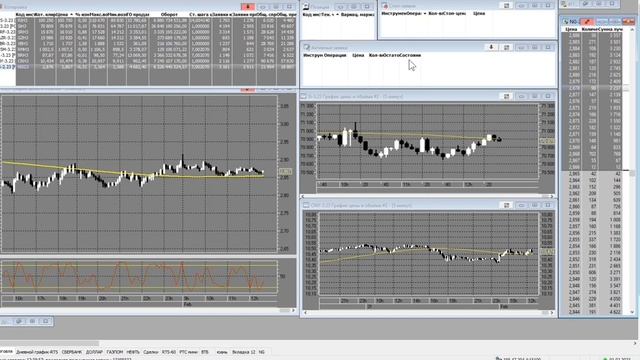640x360 pixels.
Task: Click the stop orders window title icon
Action: (384, 6)
